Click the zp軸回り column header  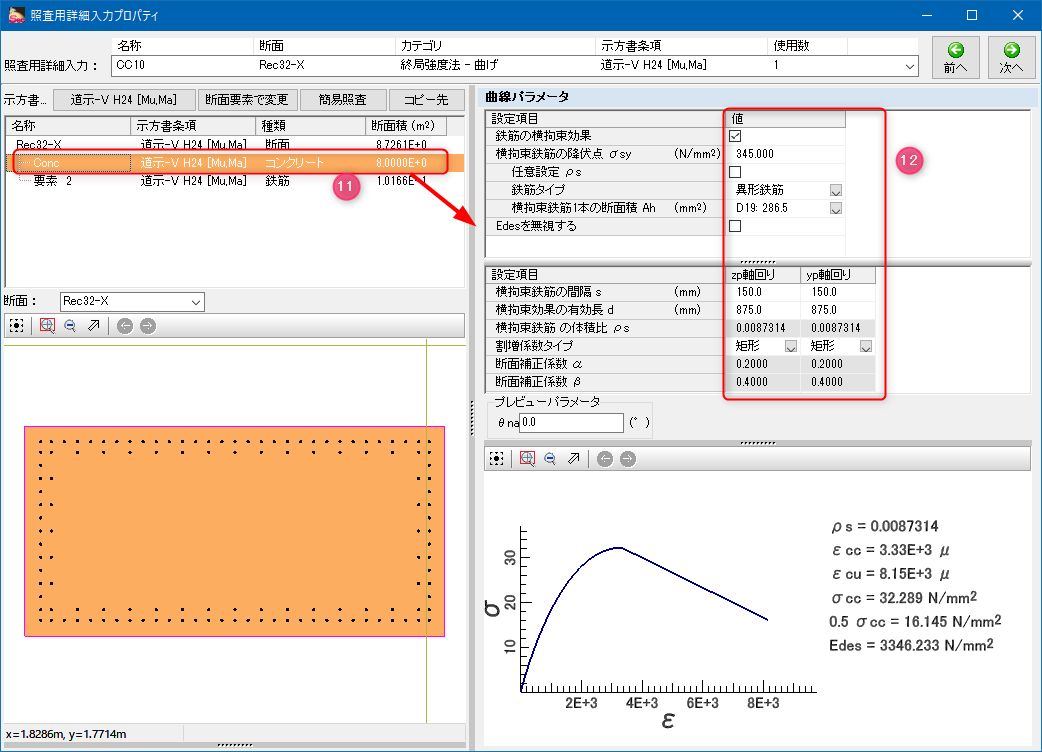pyautogui.click(x=762, y=274)
